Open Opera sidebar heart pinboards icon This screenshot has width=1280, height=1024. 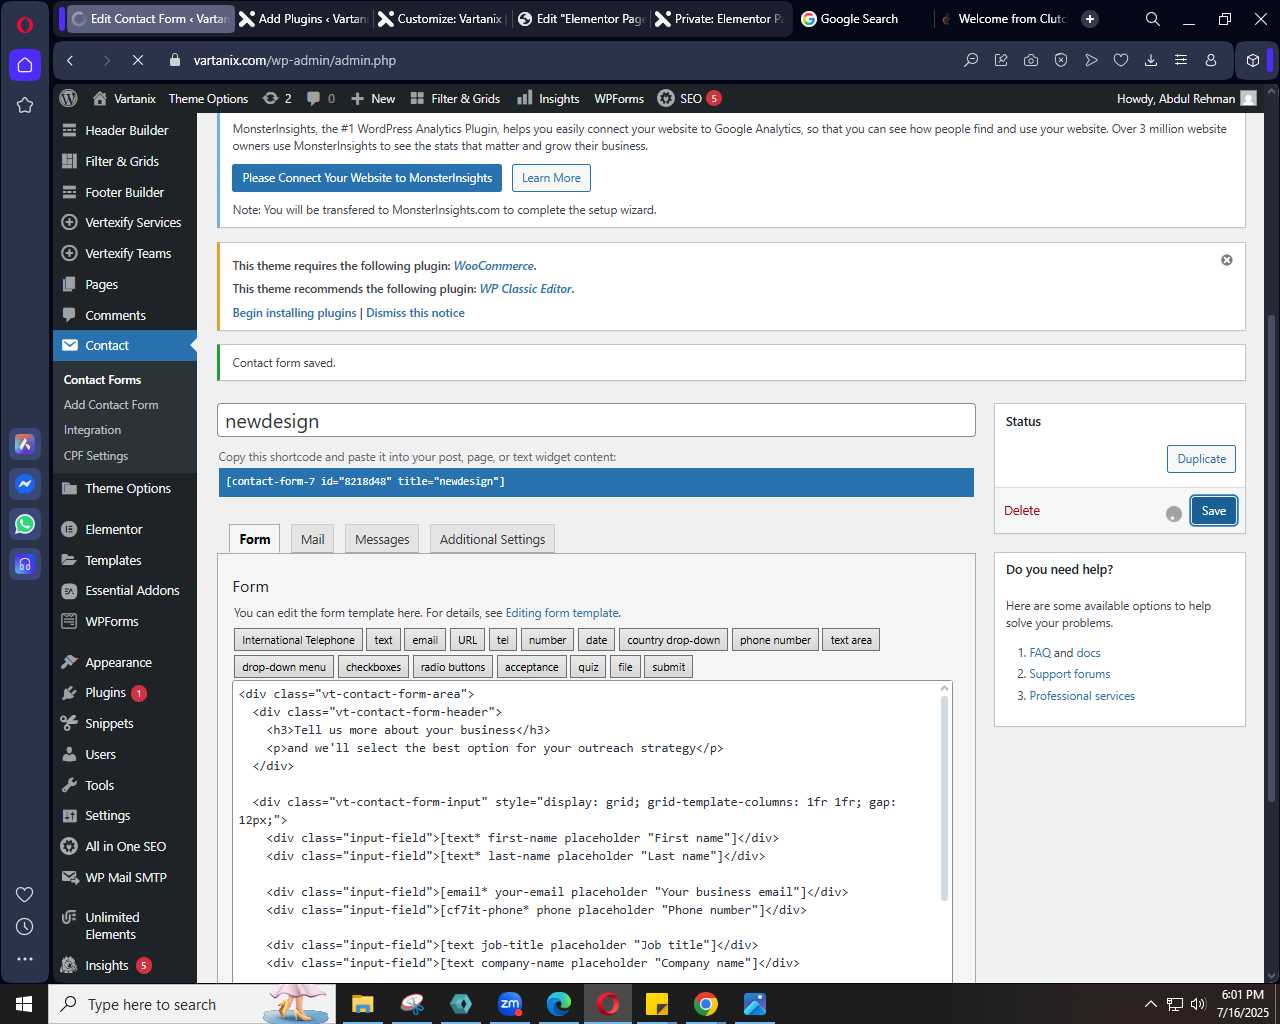(25, 894)
